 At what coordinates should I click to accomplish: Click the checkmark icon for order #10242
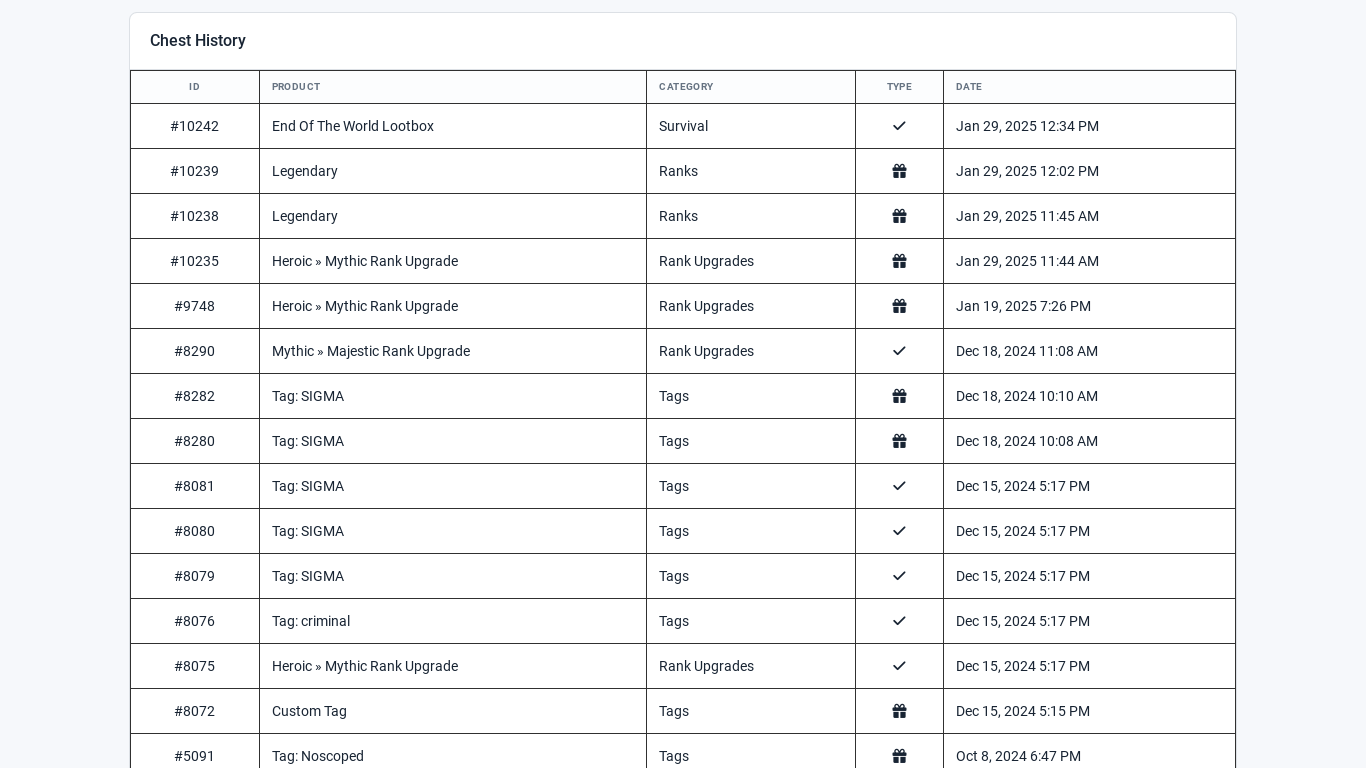click(x=899, y=126)
